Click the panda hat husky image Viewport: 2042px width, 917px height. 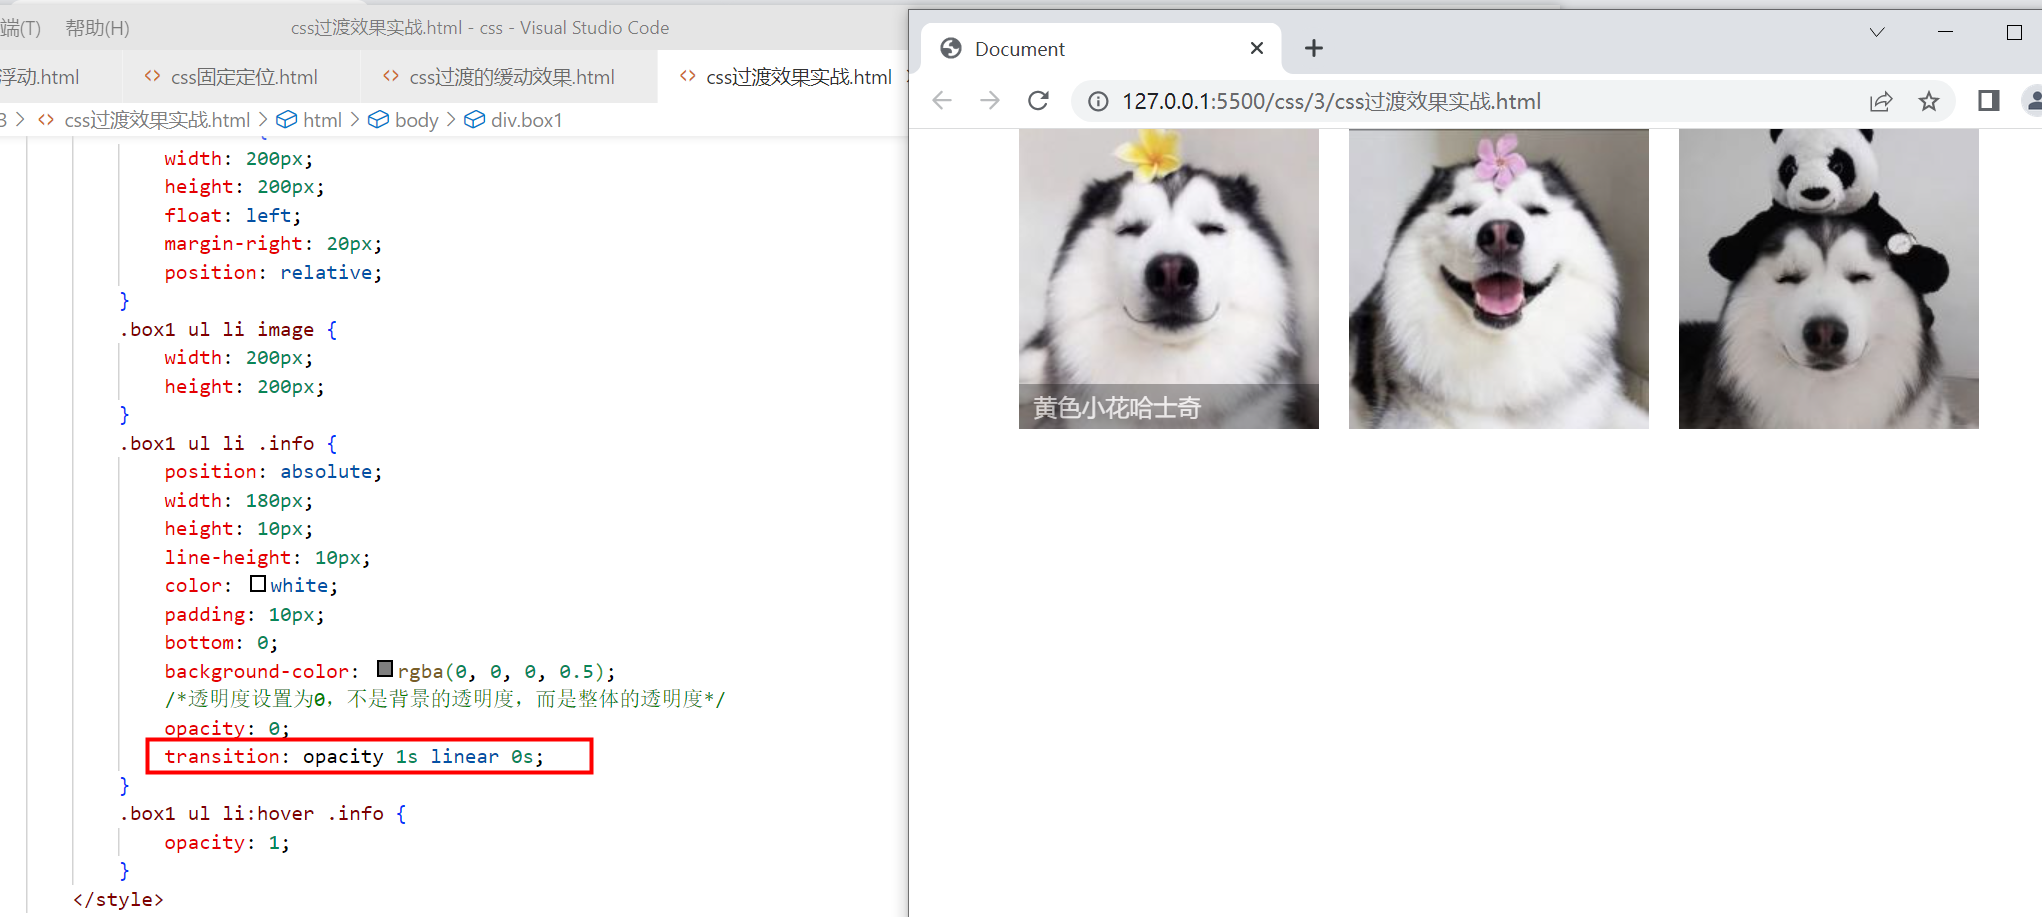point(1828,278)
